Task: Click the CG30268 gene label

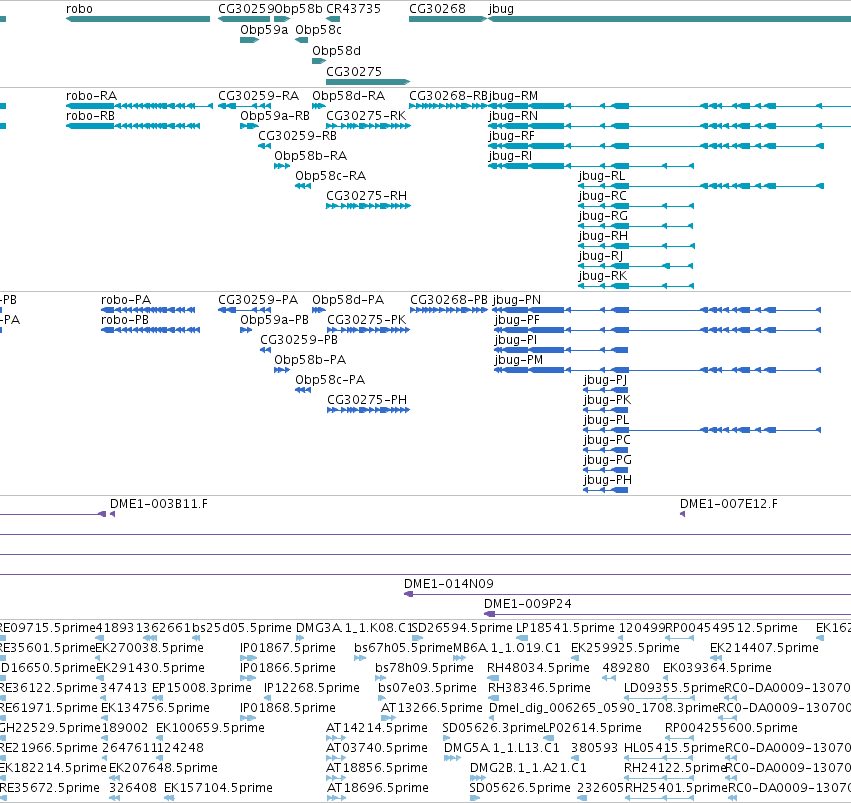Action: (437, 9)
